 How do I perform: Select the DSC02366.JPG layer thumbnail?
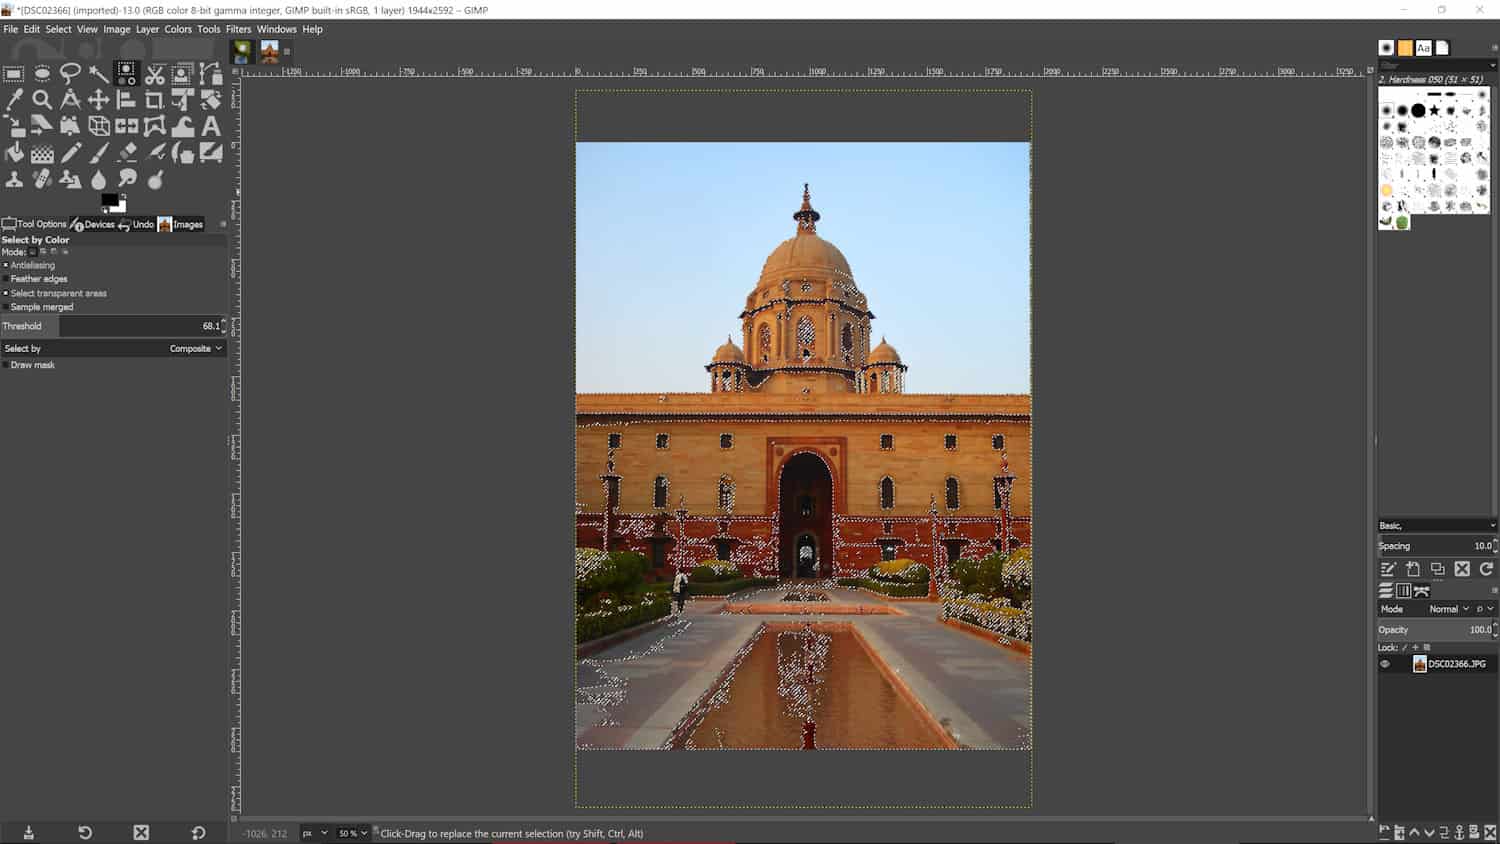(x=1419, y=664)
